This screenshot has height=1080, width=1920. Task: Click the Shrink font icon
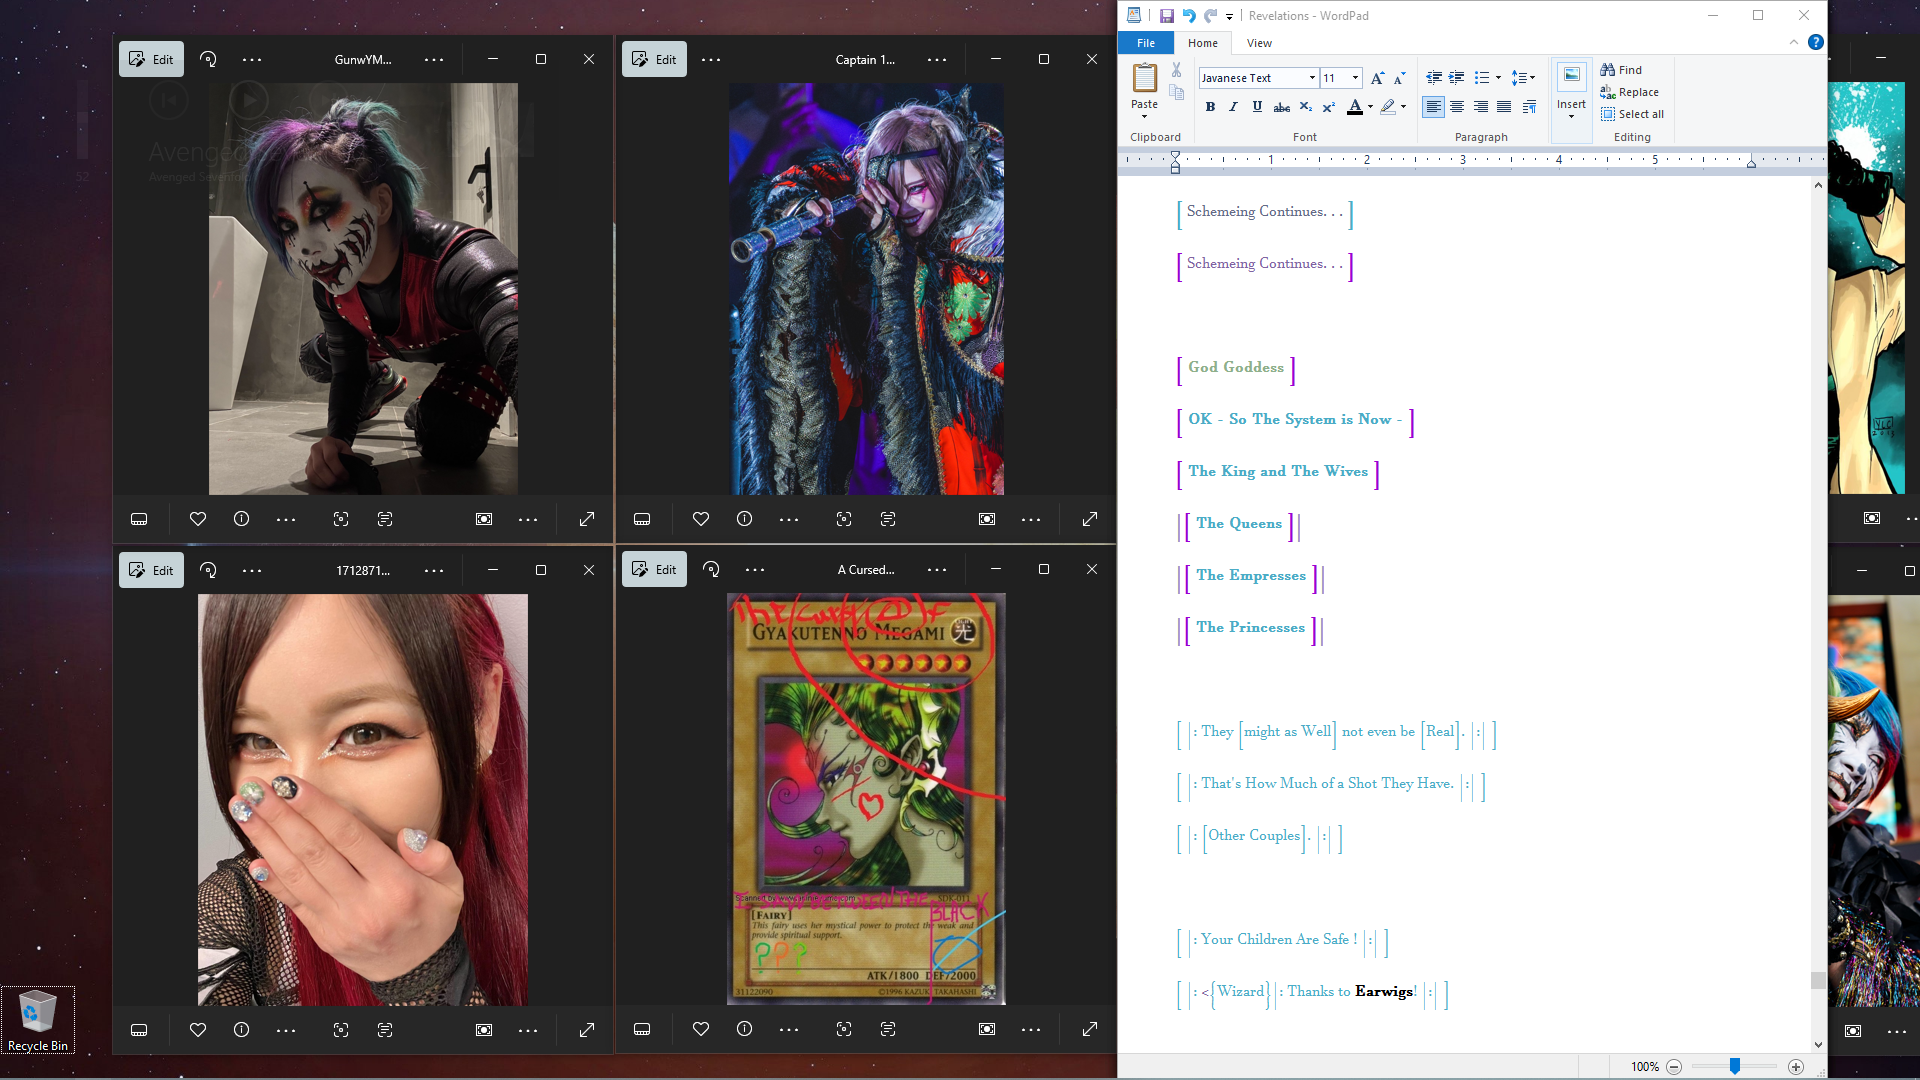click(1399, 78)
